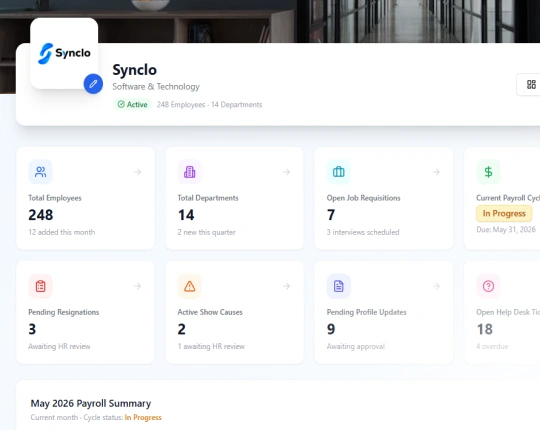This screenshot has width=540, height=431.
Task: Click '248 Employees - 14 Departments' text
Action: (209, 105)
